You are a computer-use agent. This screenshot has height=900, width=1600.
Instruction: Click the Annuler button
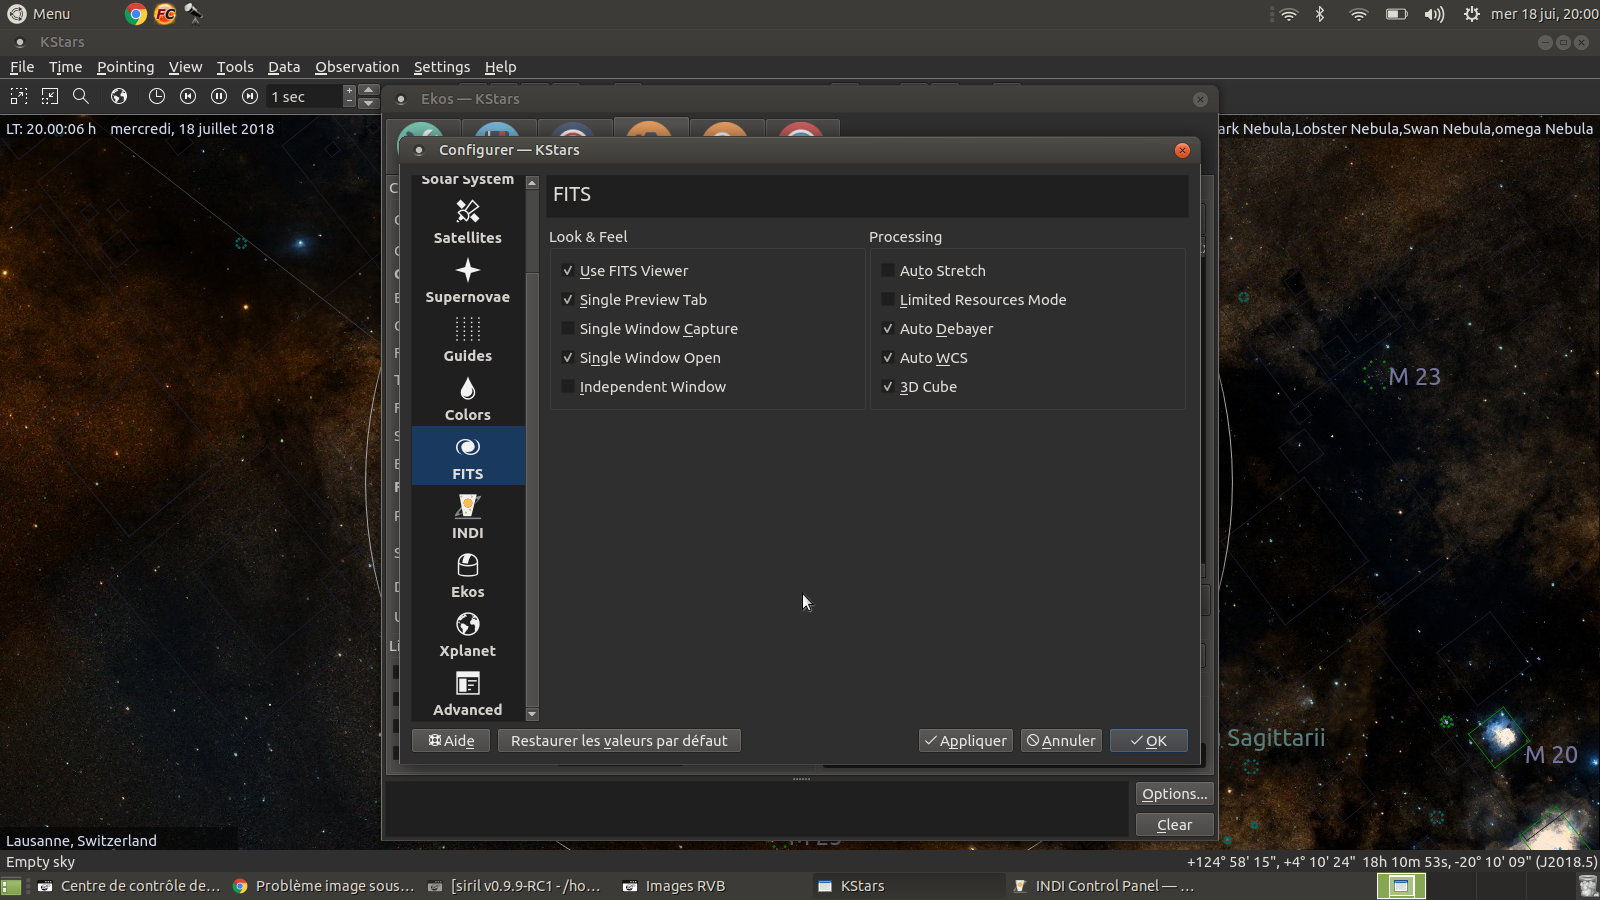(x=1061, y=741)
